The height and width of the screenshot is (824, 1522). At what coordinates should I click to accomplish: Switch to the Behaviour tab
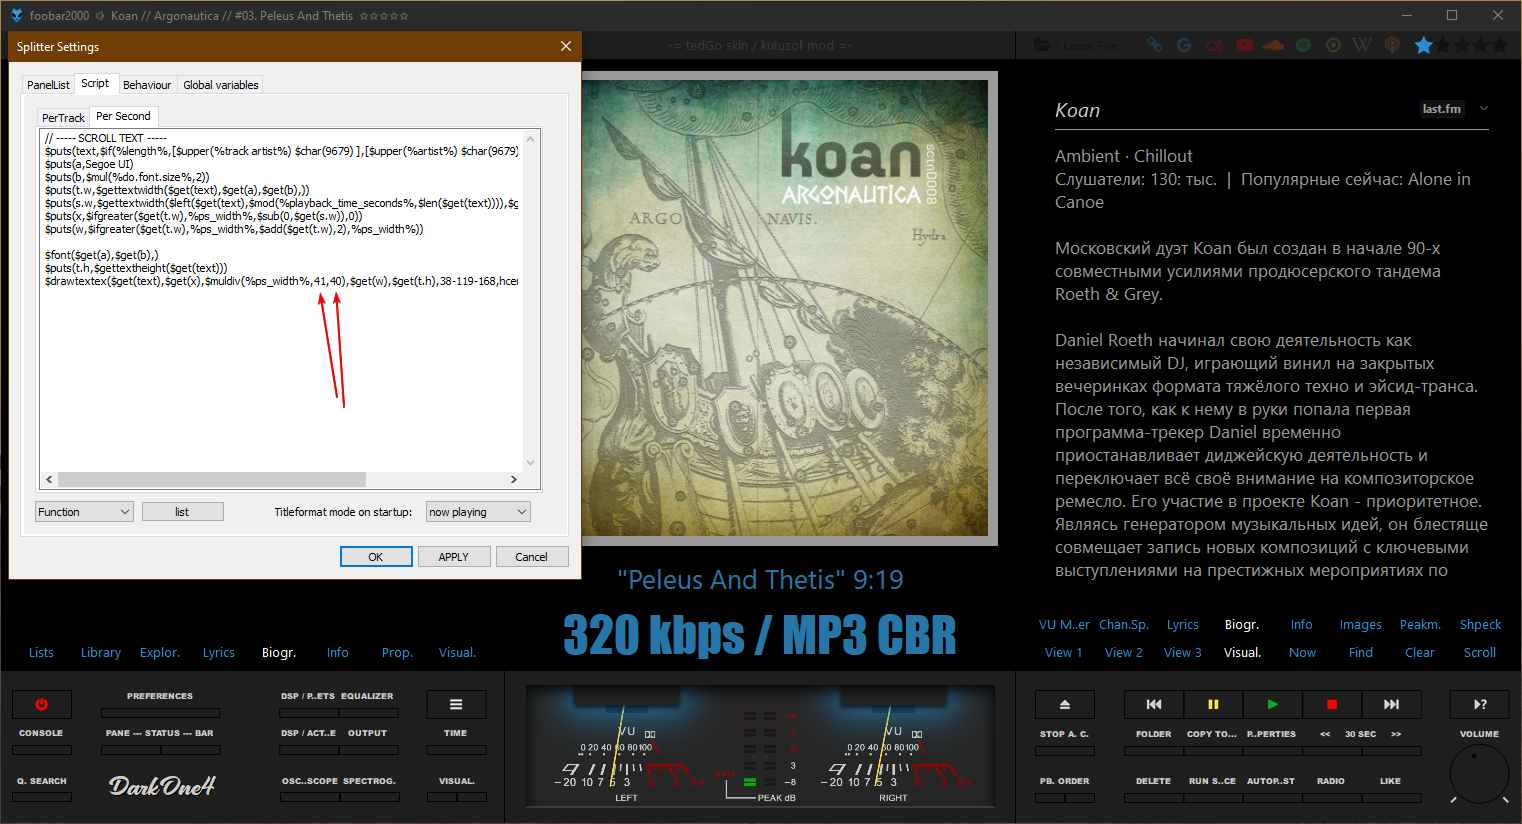point(147,85)
